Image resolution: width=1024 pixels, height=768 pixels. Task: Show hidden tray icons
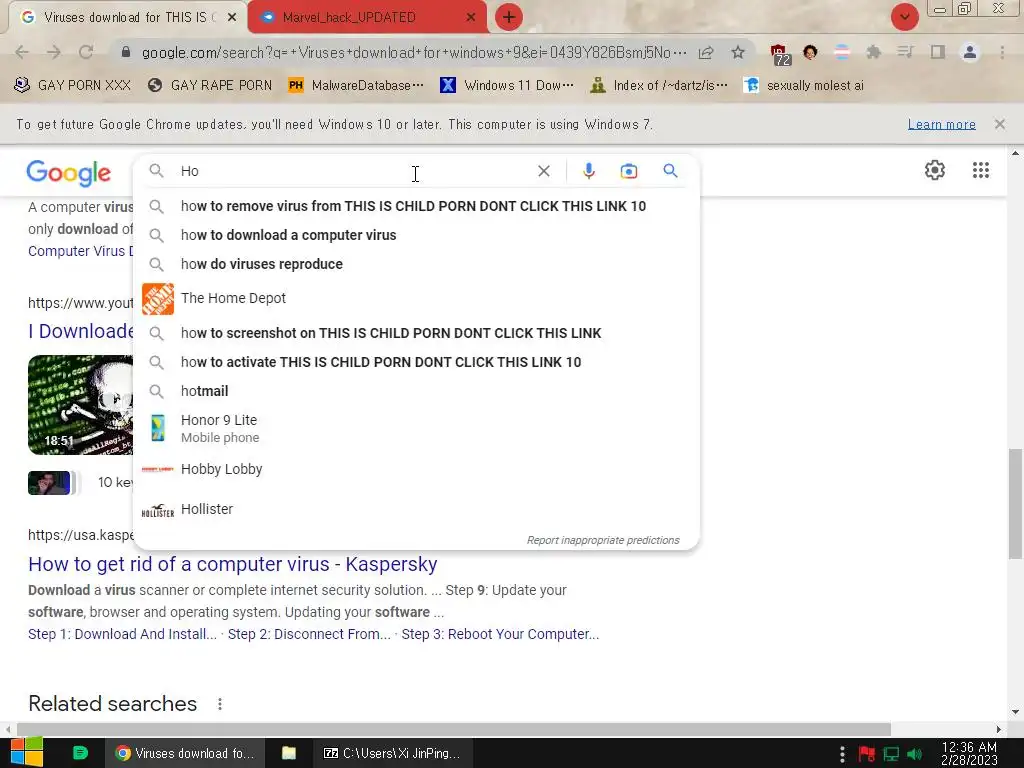pos(842,754)
